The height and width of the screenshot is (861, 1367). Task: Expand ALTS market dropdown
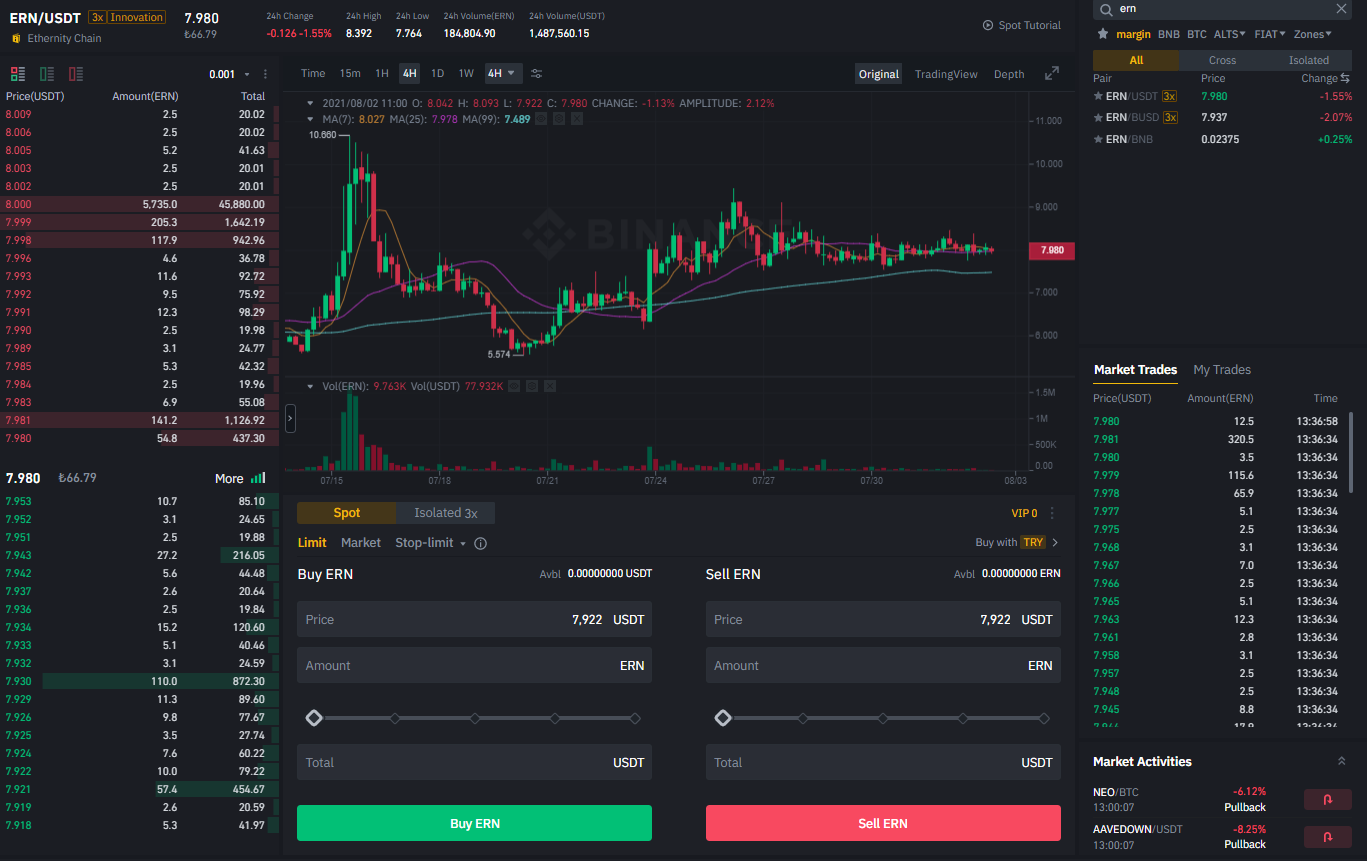tap(1229, 34)
